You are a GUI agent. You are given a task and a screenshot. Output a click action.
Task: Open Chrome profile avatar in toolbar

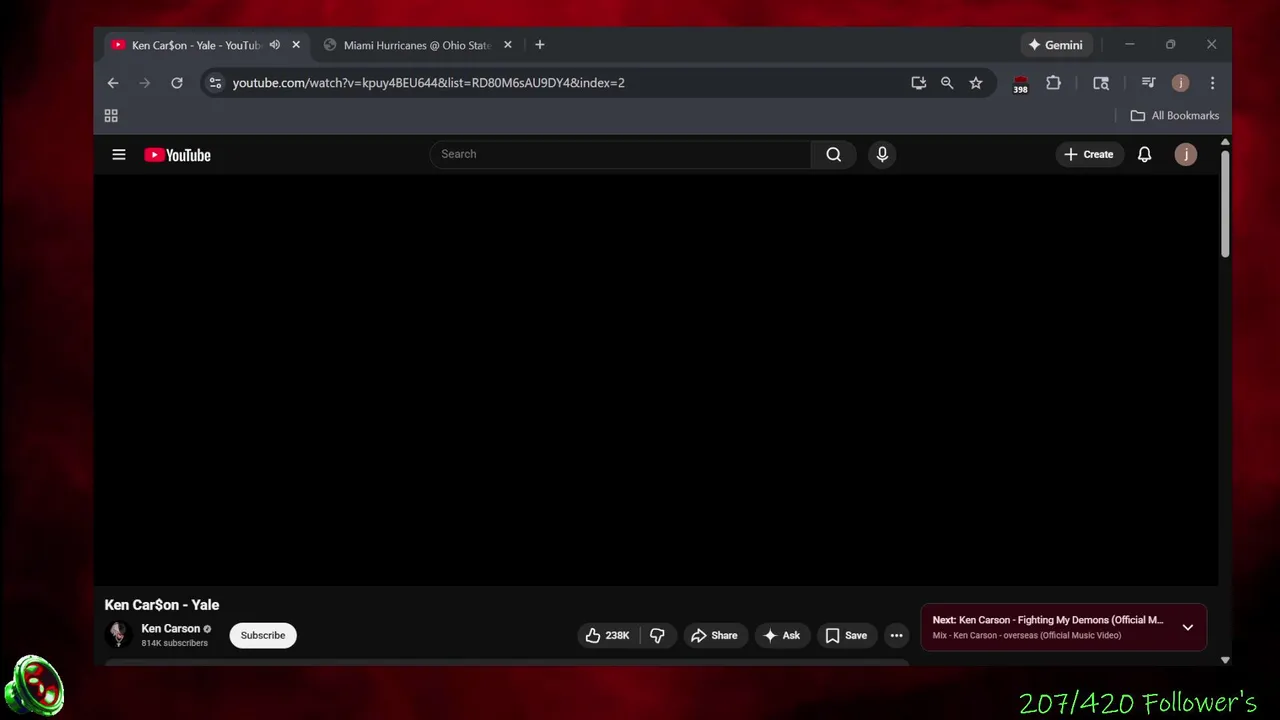tap(1180, 83)
